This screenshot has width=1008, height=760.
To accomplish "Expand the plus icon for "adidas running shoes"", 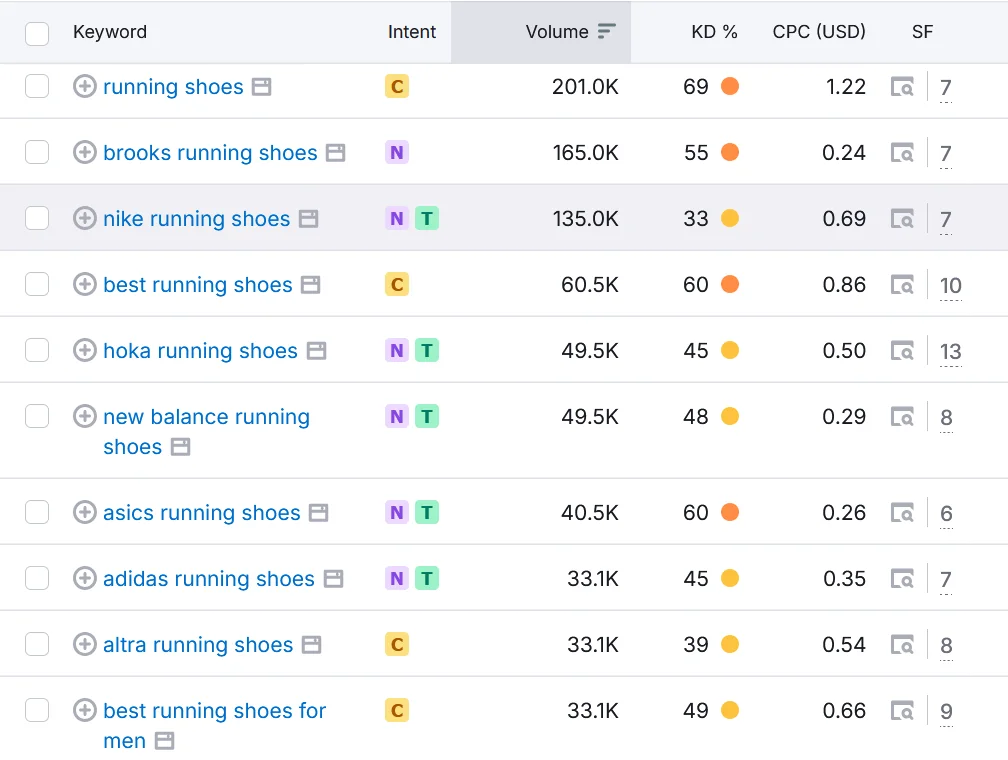I will [x=84, y=578].
